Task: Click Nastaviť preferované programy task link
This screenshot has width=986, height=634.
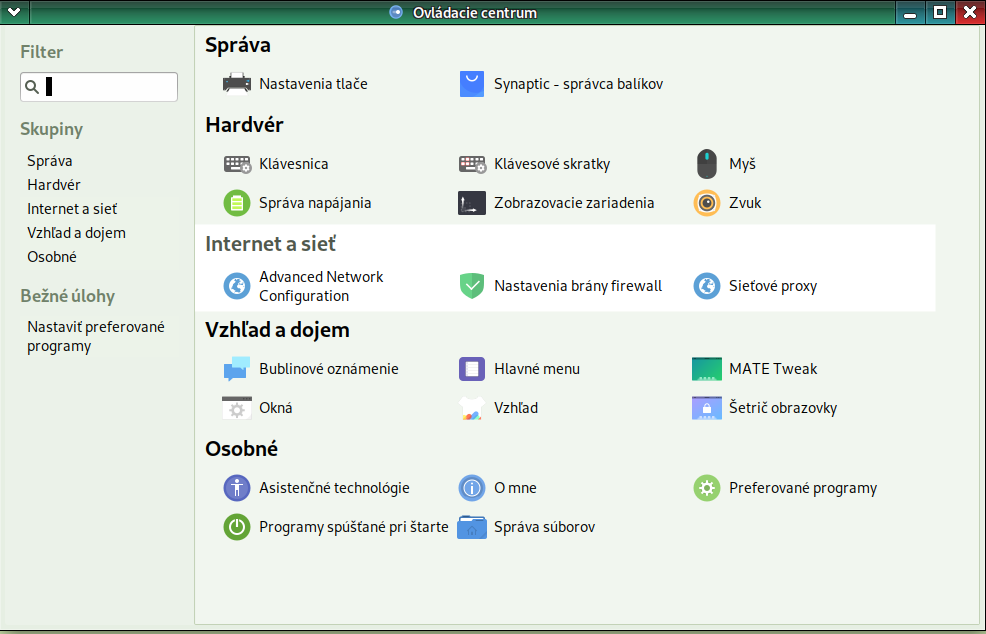Action: coord(96,337)
